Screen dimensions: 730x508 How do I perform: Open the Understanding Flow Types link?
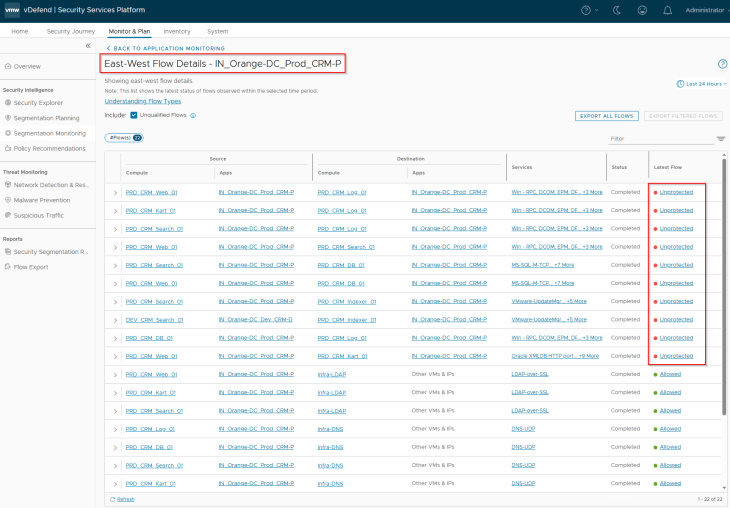click(x=143, y=101)
